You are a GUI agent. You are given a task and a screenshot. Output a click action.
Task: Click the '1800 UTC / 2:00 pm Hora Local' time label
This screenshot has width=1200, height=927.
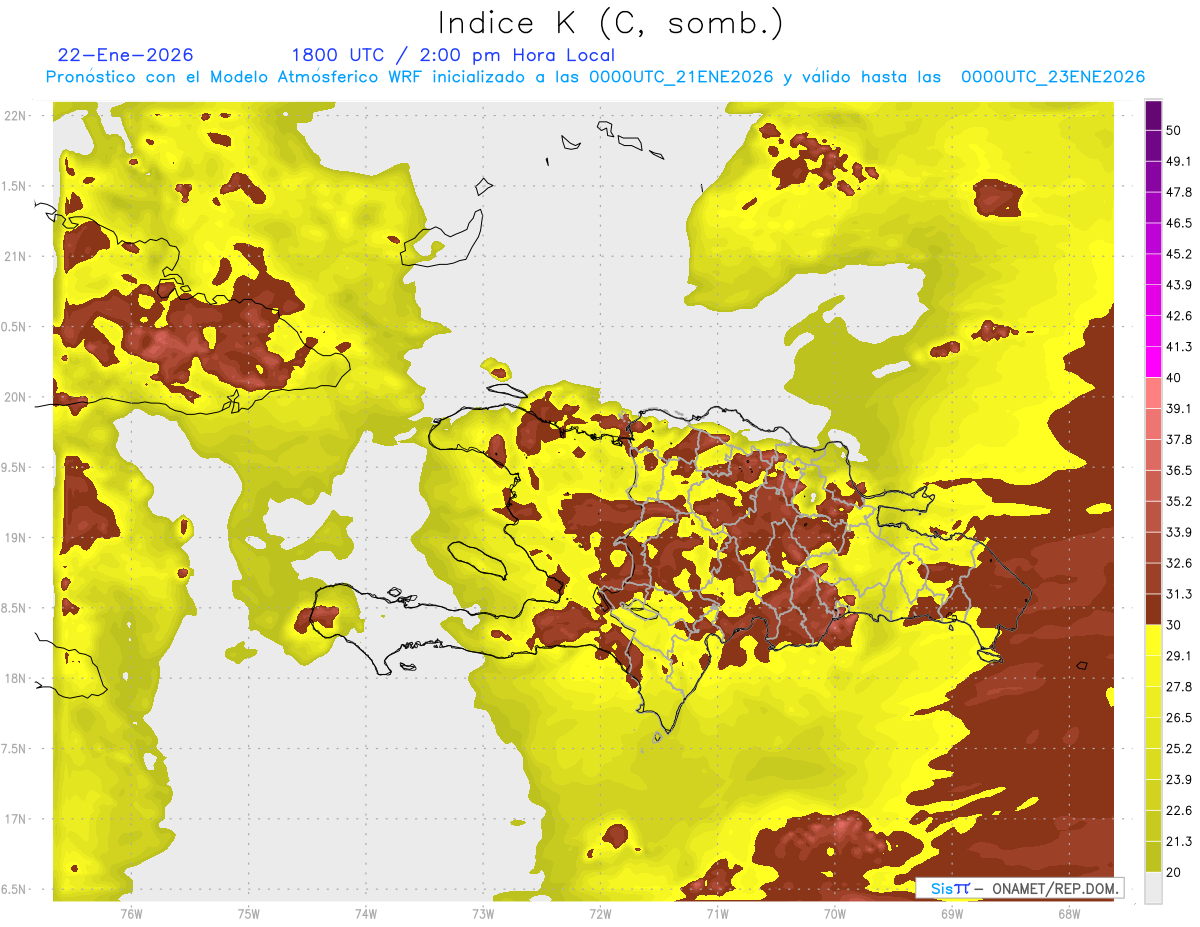click(453, 55)
